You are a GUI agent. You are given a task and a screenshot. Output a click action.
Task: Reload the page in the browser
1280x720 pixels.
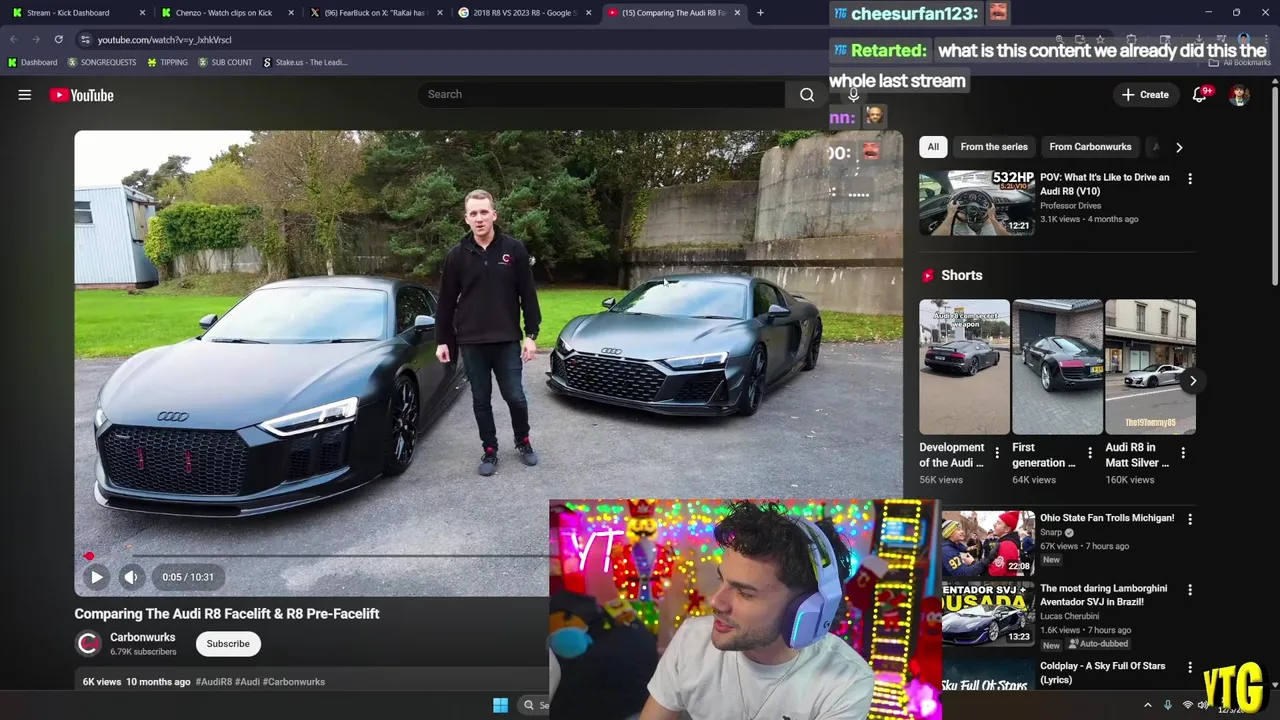point(58,39)
